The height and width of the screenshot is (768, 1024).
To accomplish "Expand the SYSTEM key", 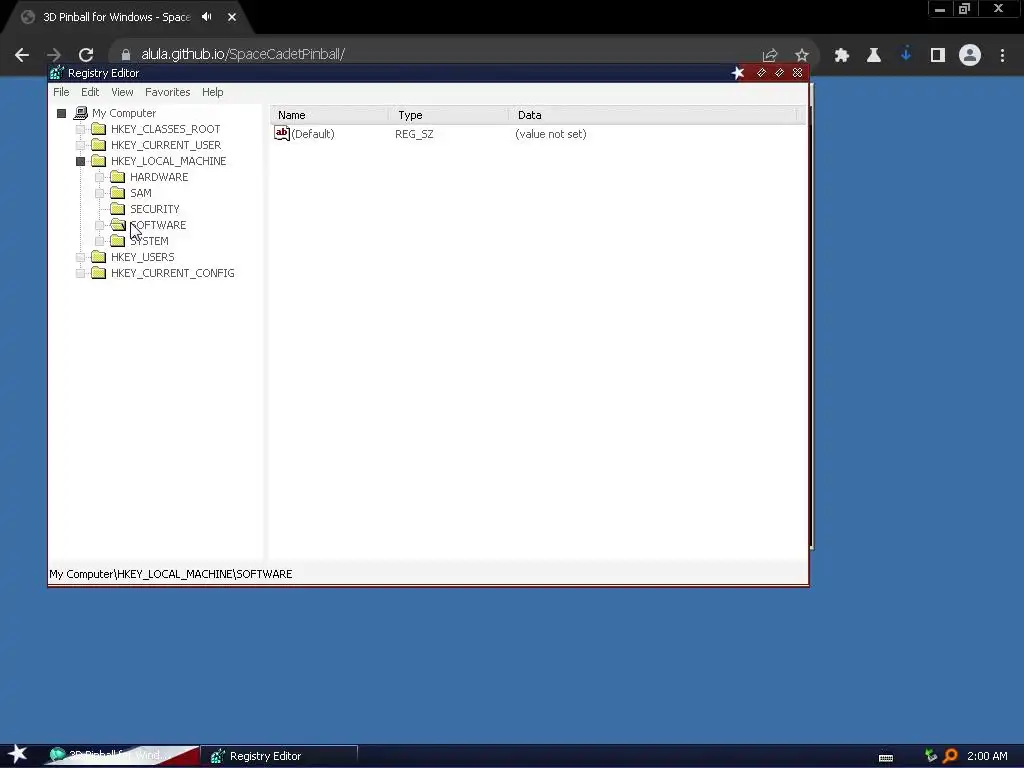I will 99,241.
